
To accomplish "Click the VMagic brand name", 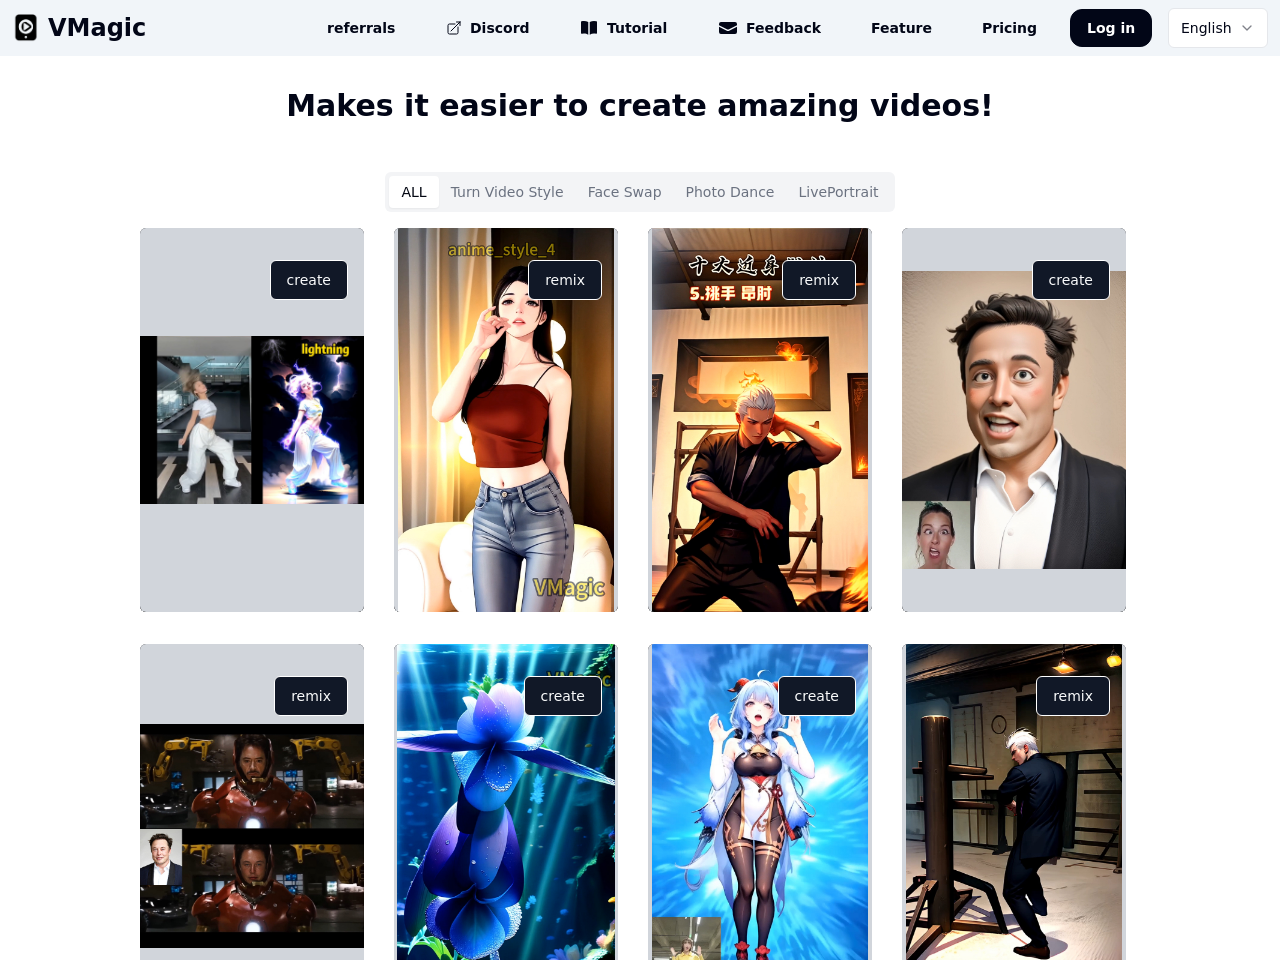I will [97, 28].
